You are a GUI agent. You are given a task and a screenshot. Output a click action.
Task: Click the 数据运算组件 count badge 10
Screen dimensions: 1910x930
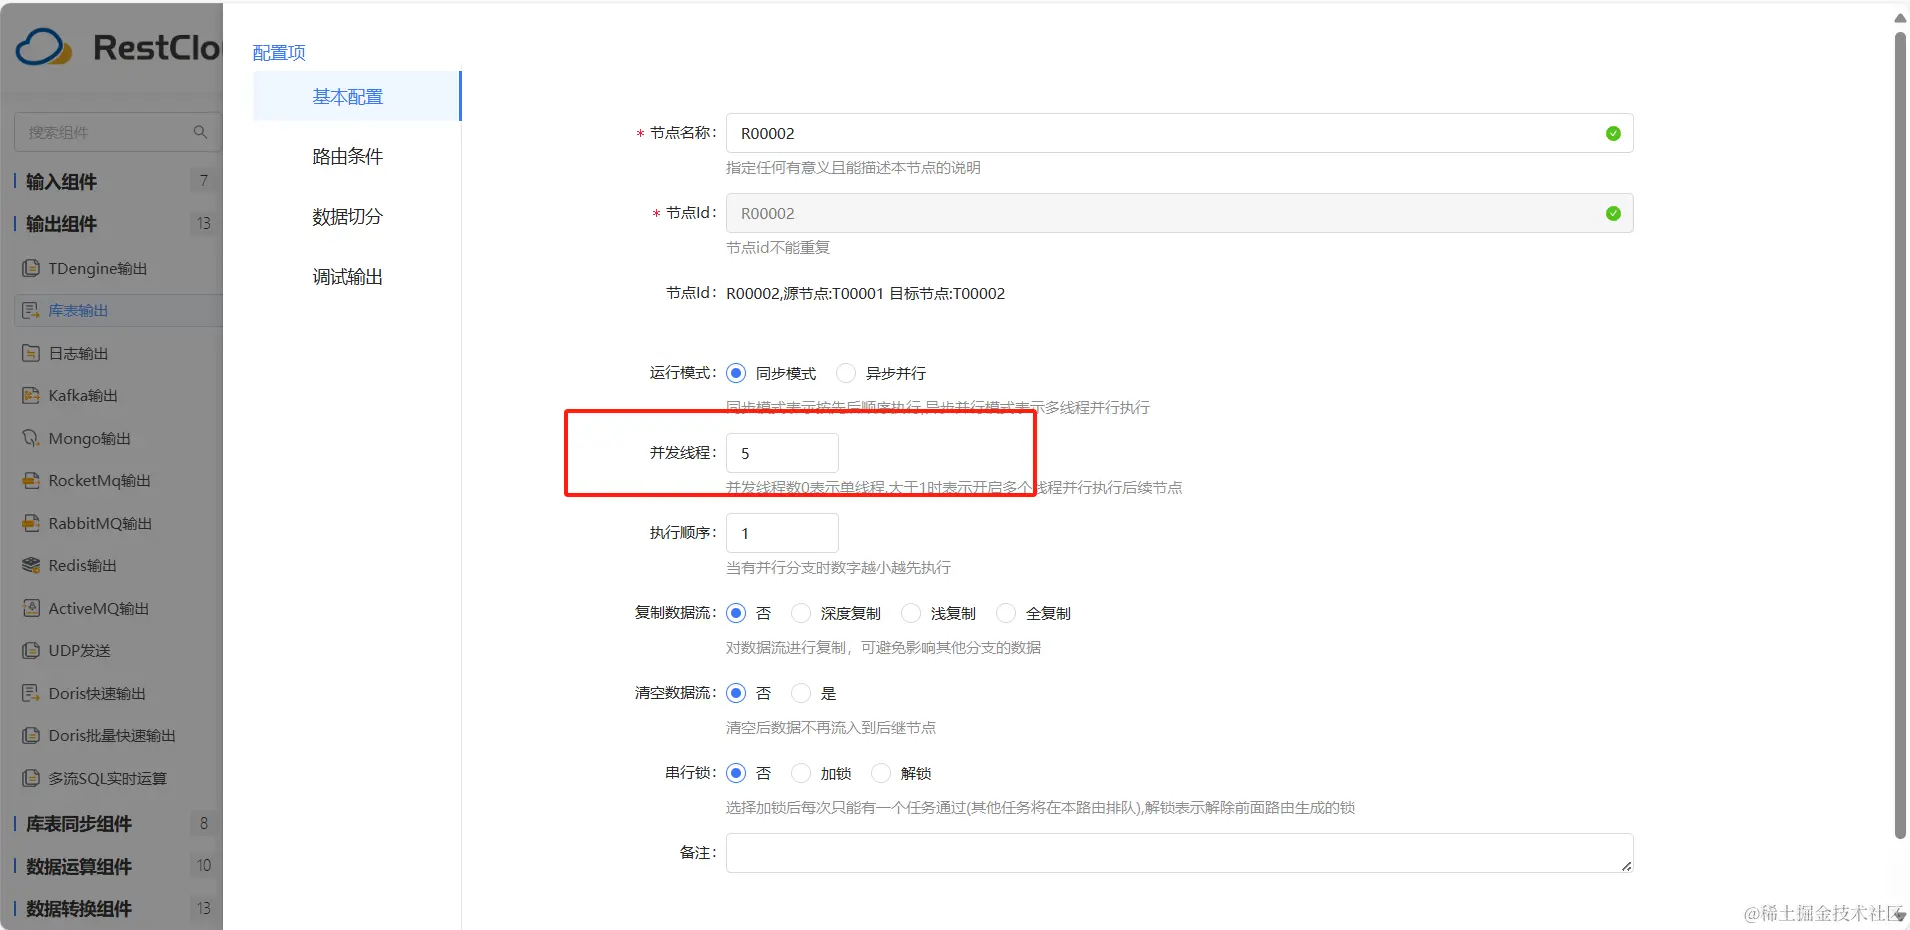pyautogui.click(x=203, y=865)
